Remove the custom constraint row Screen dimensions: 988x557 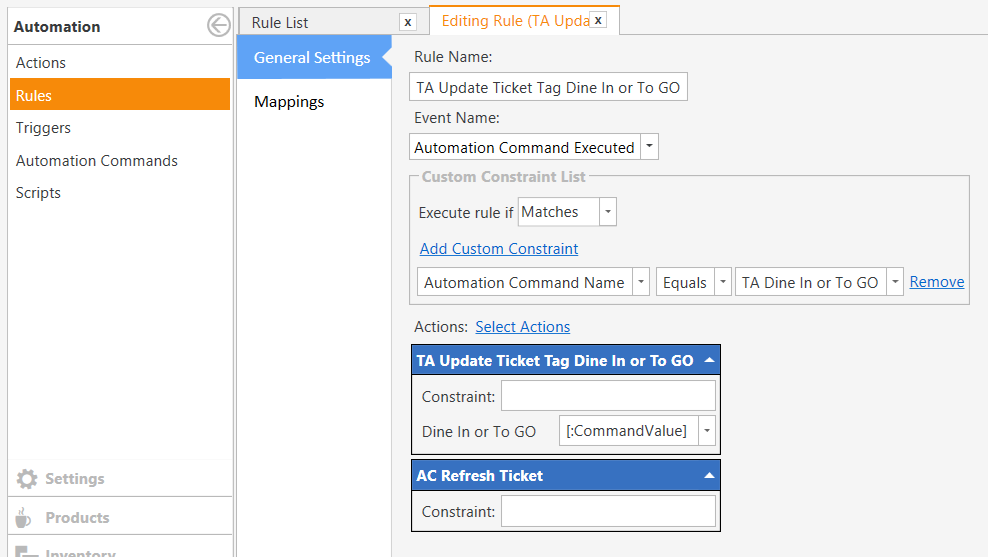(x=936, y=282)
